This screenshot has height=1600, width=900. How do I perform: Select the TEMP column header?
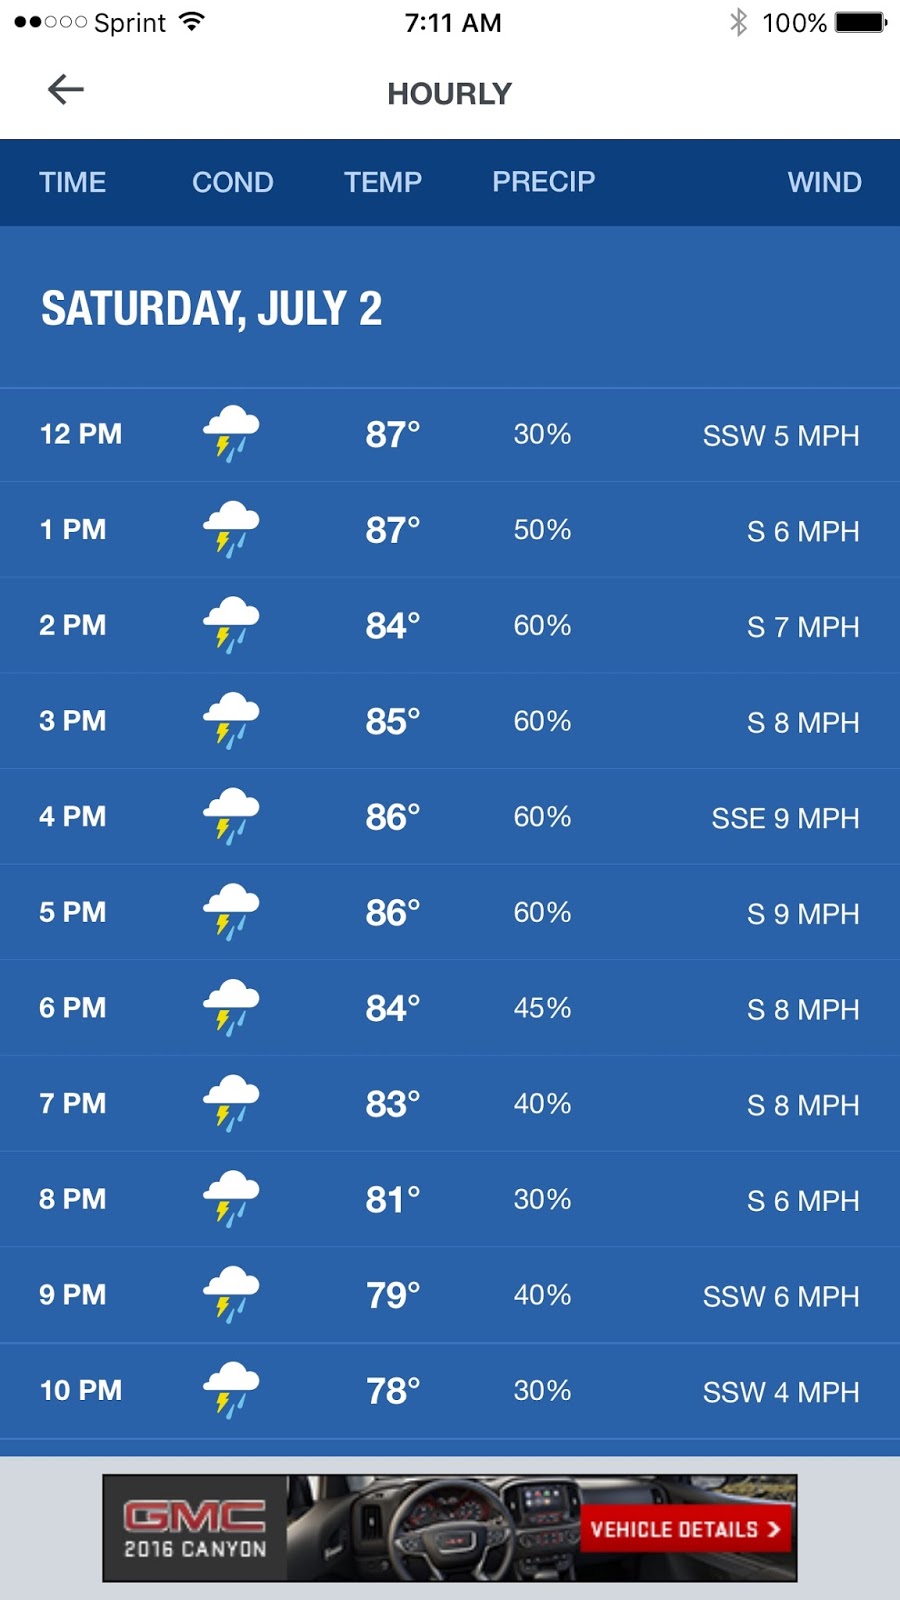coord(383,182)
